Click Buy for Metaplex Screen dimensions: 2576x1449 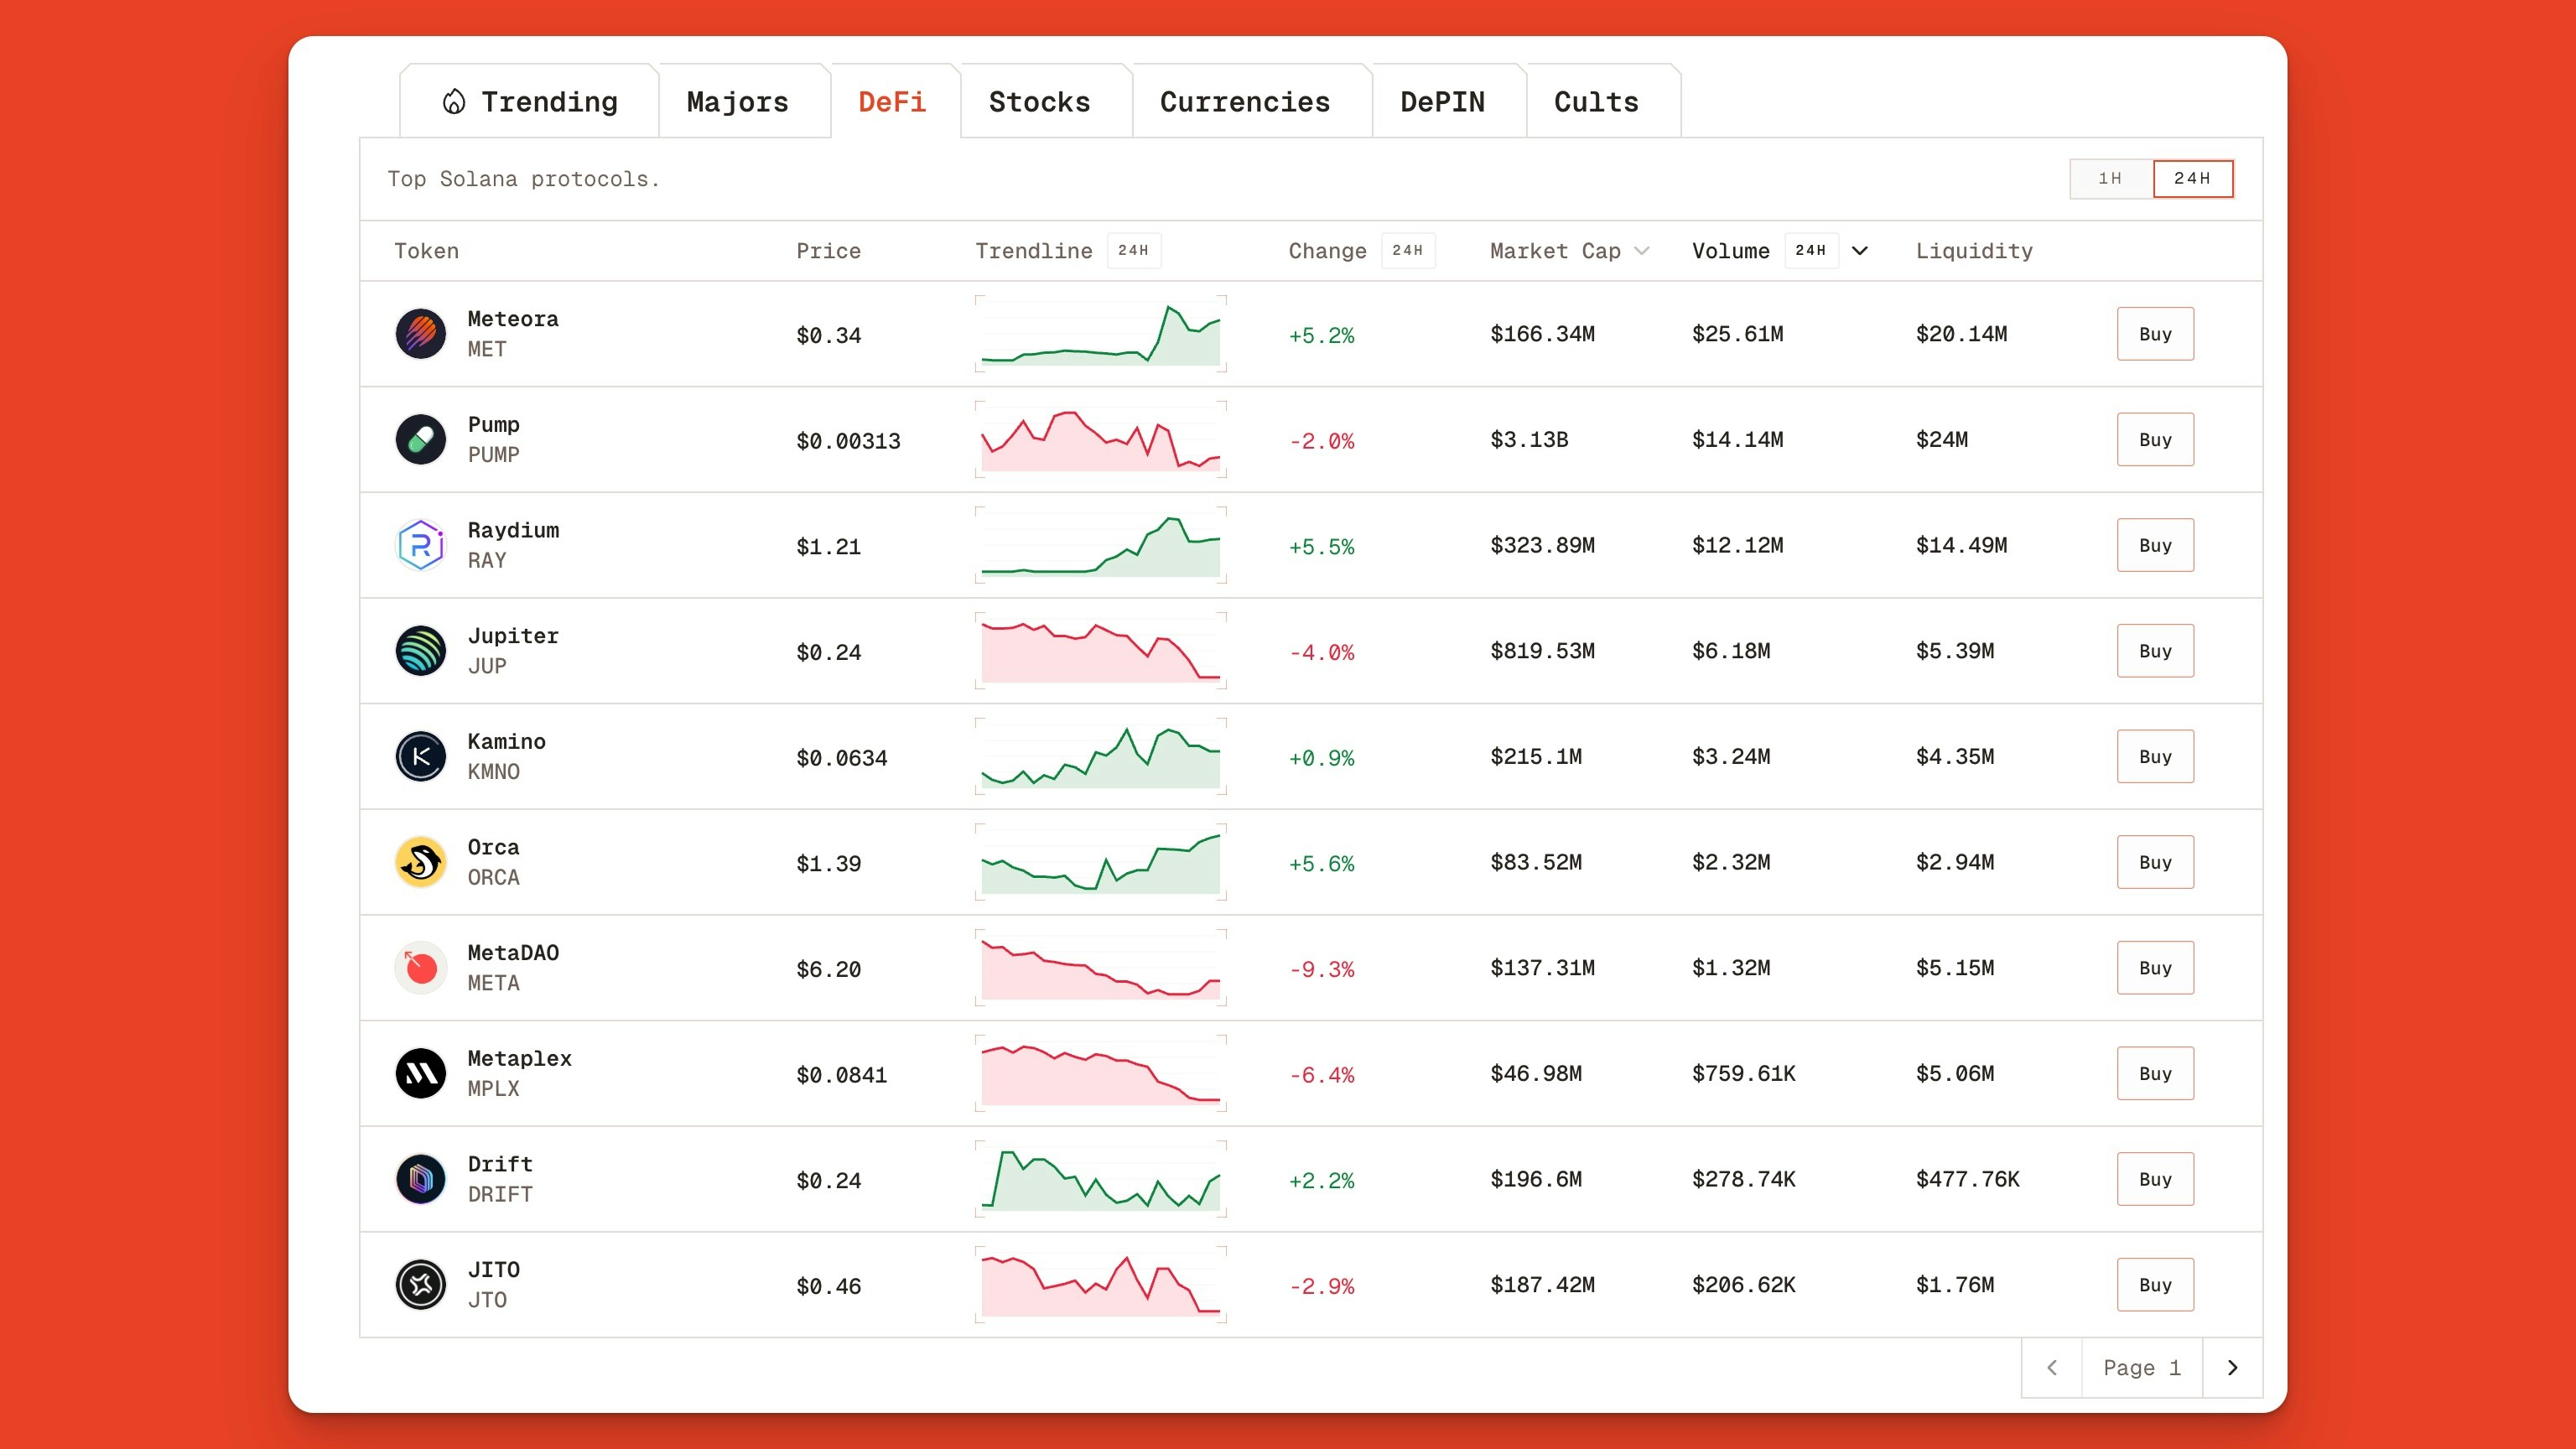point(2155,1073)
